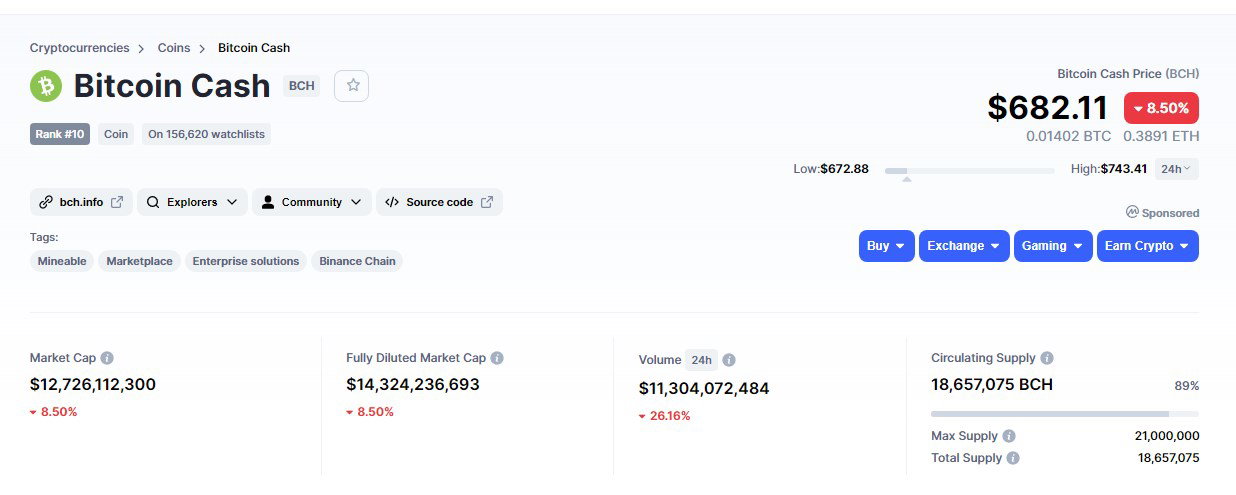
Task: Show Market Cap info tooltip icon
Action: point(107,358)
